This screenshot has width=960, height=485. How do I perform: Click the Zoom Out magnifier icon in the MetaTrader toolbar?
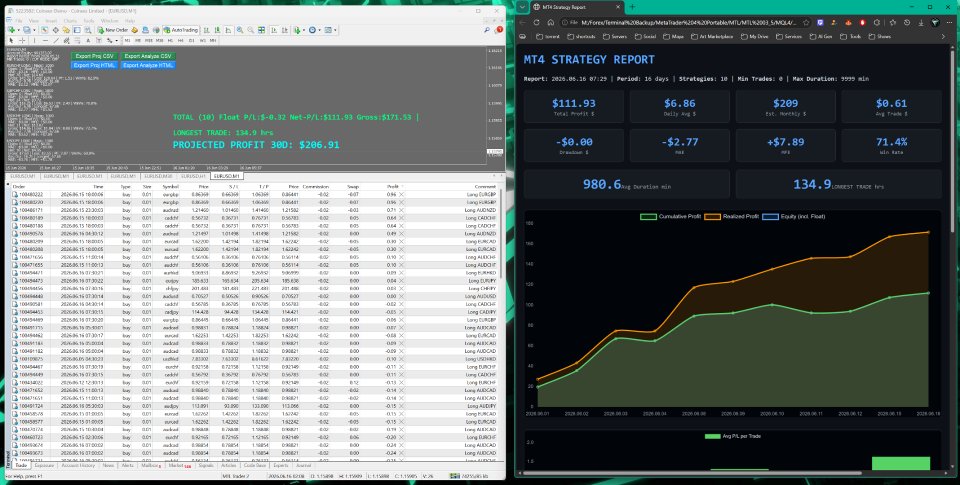point(250,30)
